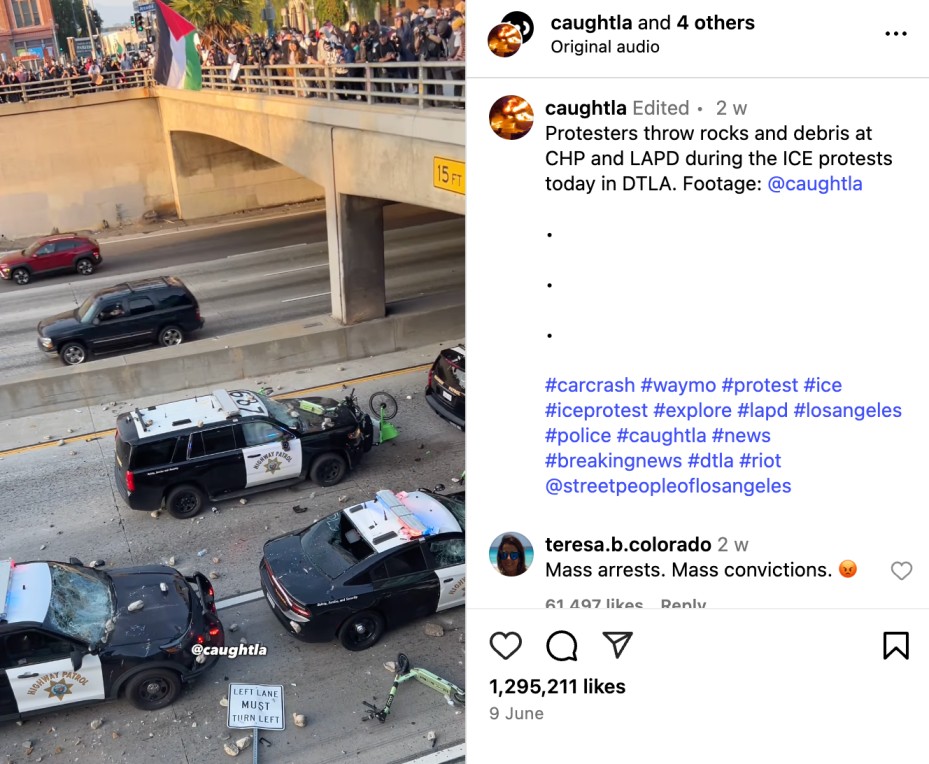The width and height of the screenshot is (929, 764).
Task: View teresa.b.colorado's profile photo
Action: click(511, 554)
